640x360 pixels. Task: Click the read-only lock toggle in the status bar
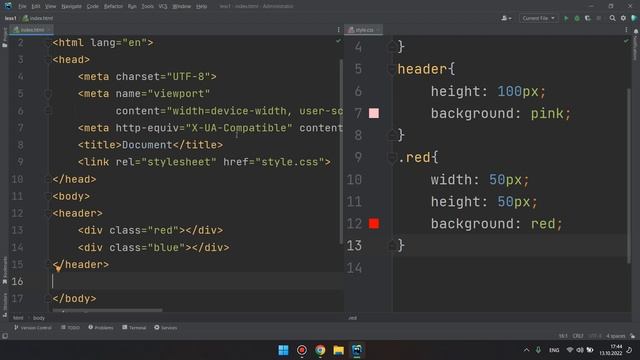[x=632, y=336]
